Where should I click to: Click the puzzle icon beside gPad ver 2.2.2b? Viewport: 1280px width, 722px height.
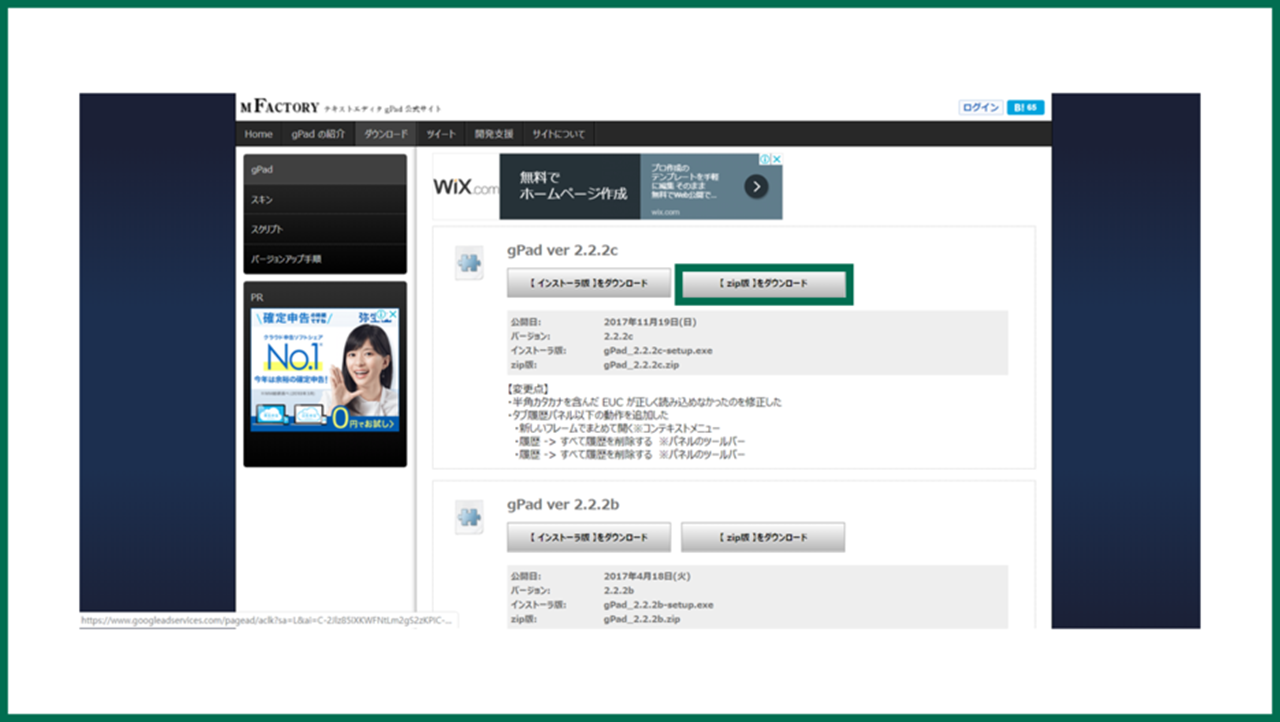(469, 517)
